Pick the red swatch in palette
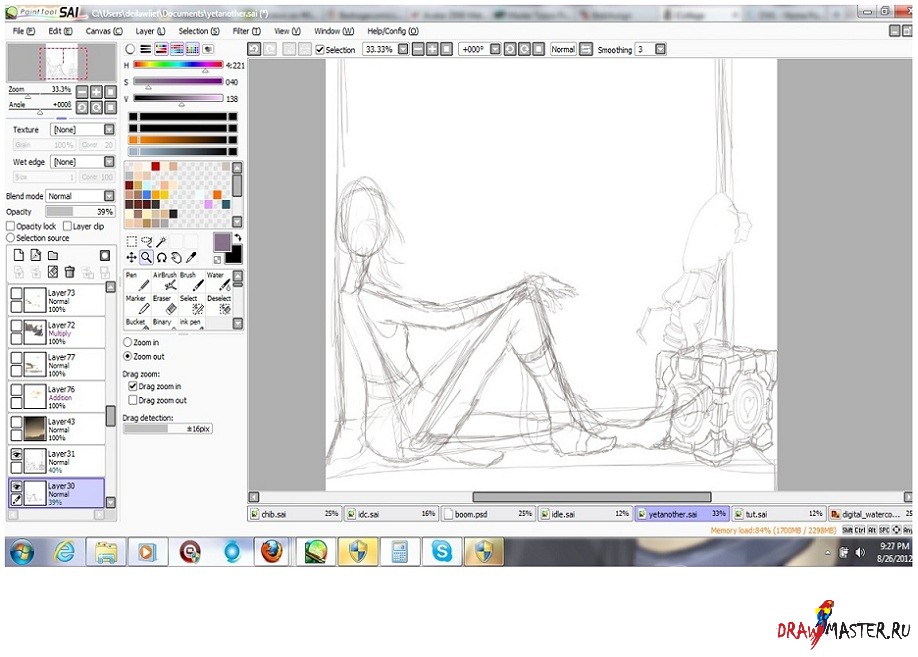 point(155,167)
